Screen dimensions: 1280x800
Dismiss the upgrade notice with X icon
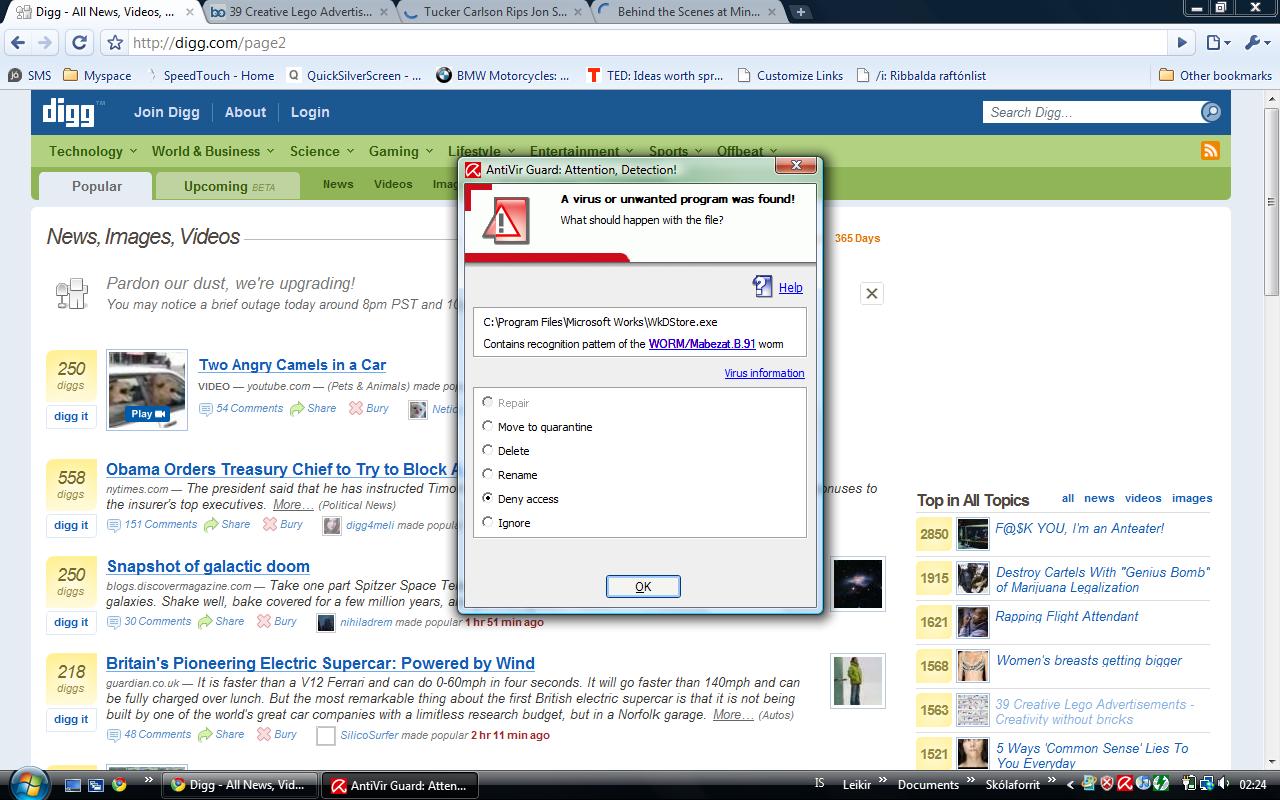872,293
